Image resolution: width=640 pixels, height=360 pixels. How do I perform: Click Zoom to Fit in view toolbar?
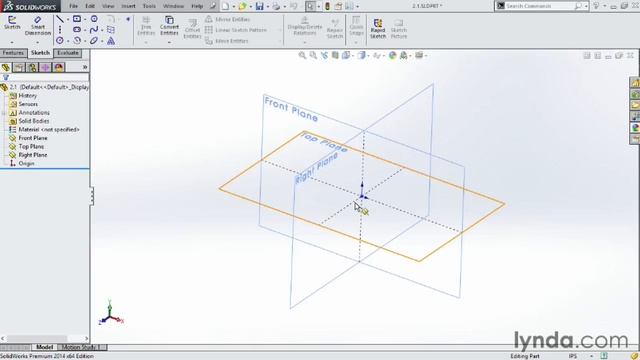[x=302, y=55]
